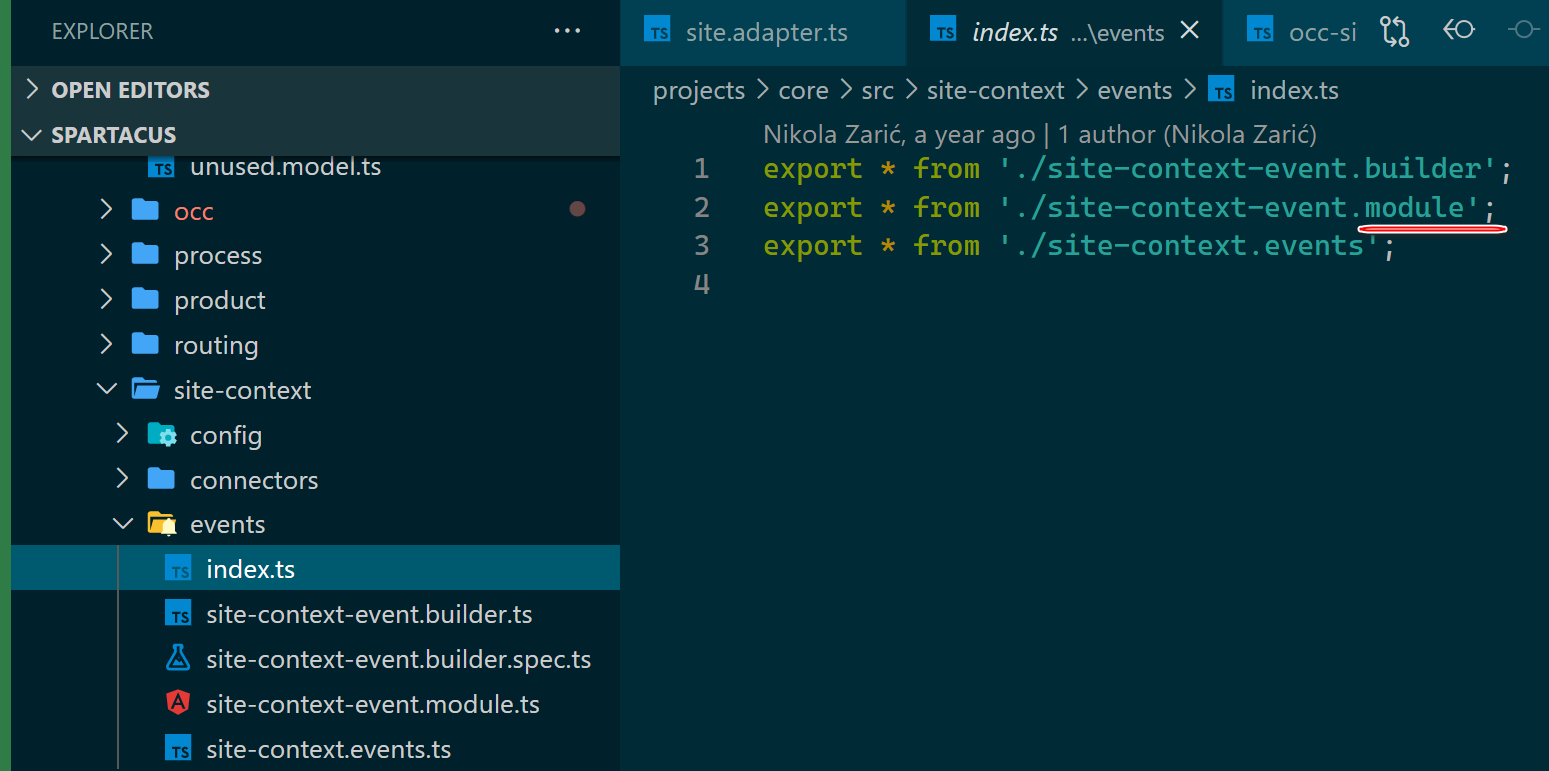Select the index.ts editor tab
This screenshot has width=1549, height=771.
point(1063,32)
